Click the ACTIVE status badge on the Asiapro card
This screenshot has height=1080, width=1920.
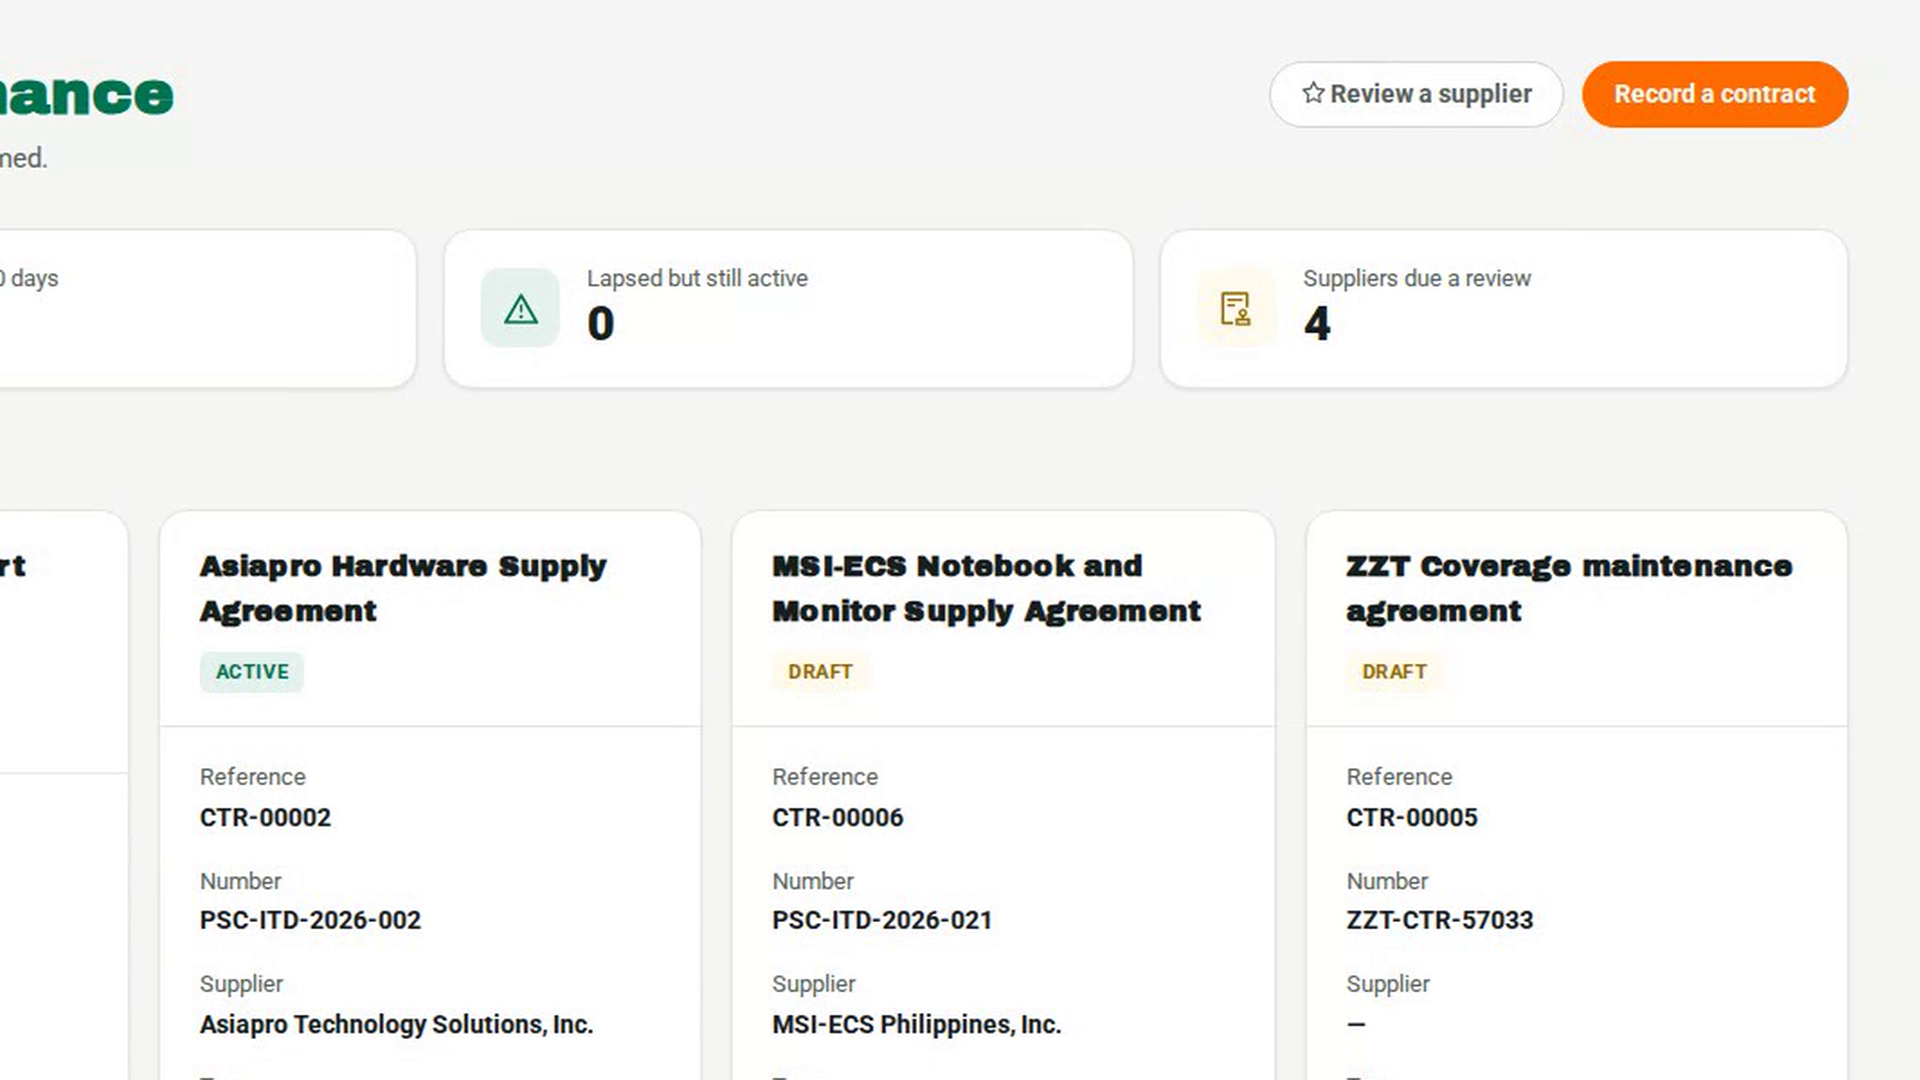(x=252, y=672)
